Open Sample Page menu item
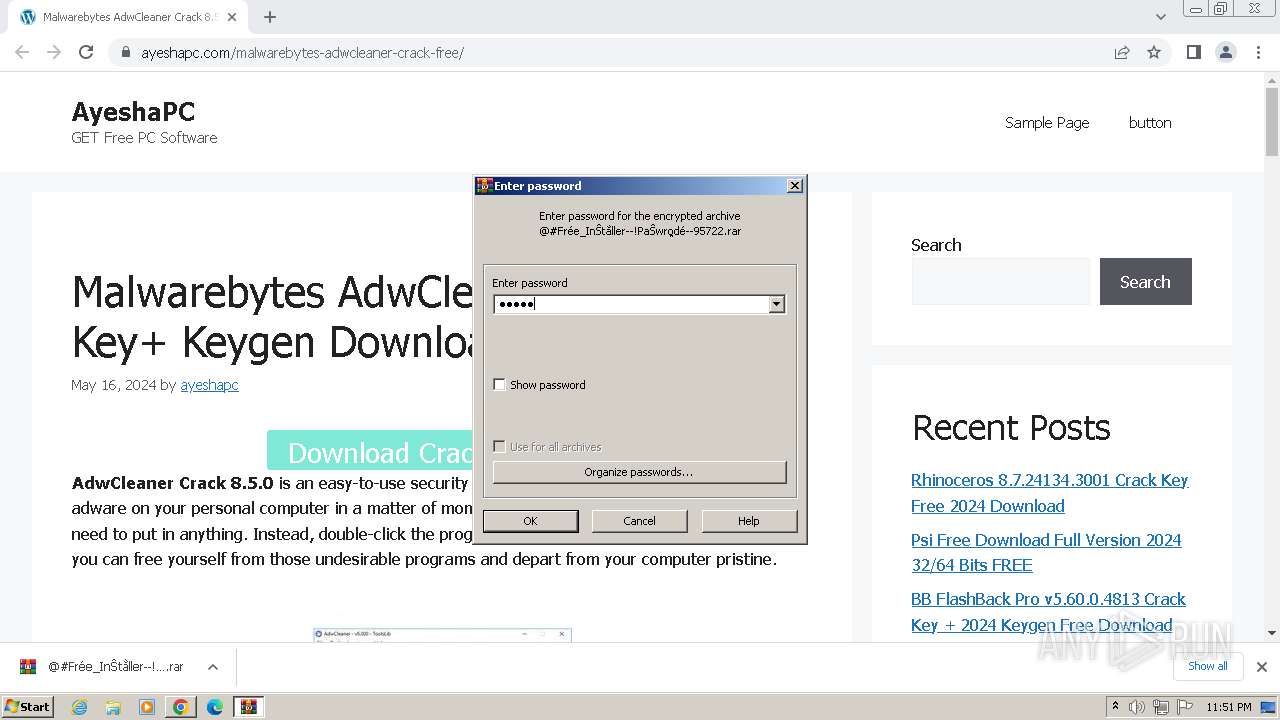Image resolution: width=1280 pixels, height=720 pixels. pos(1047,122)
